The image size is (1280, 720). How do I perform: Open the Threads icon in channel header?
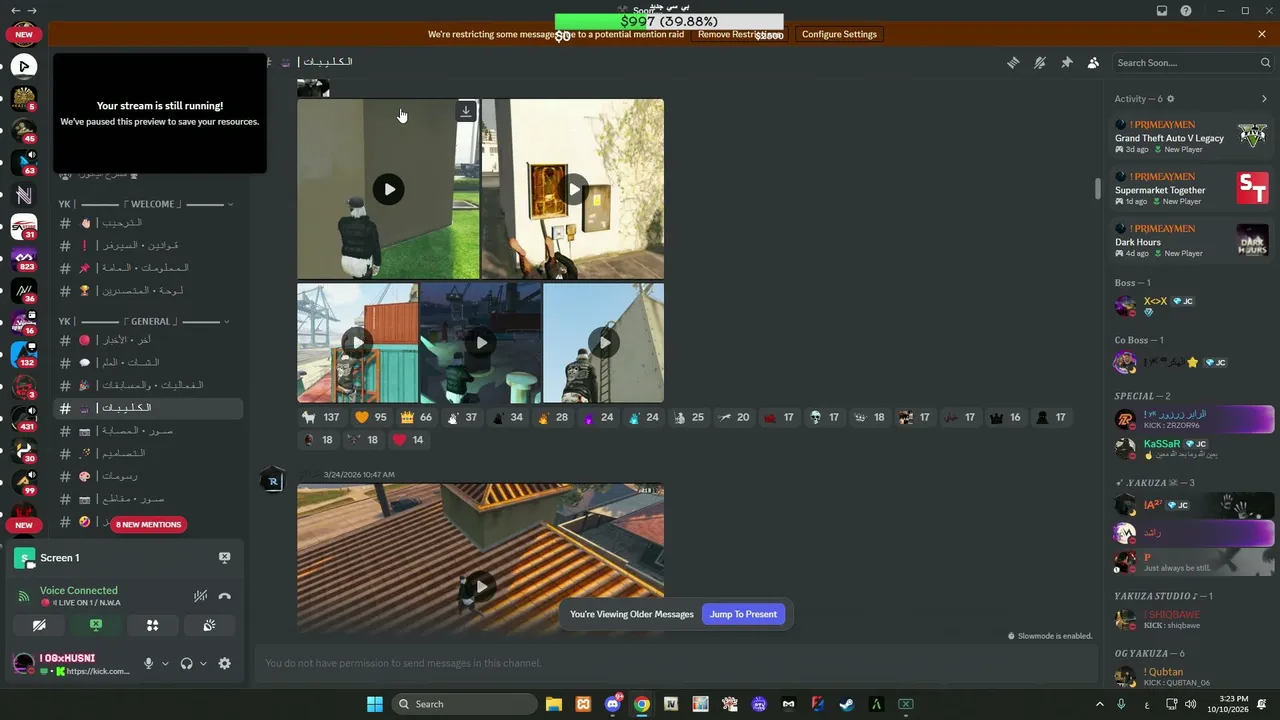click(1013, 62)
